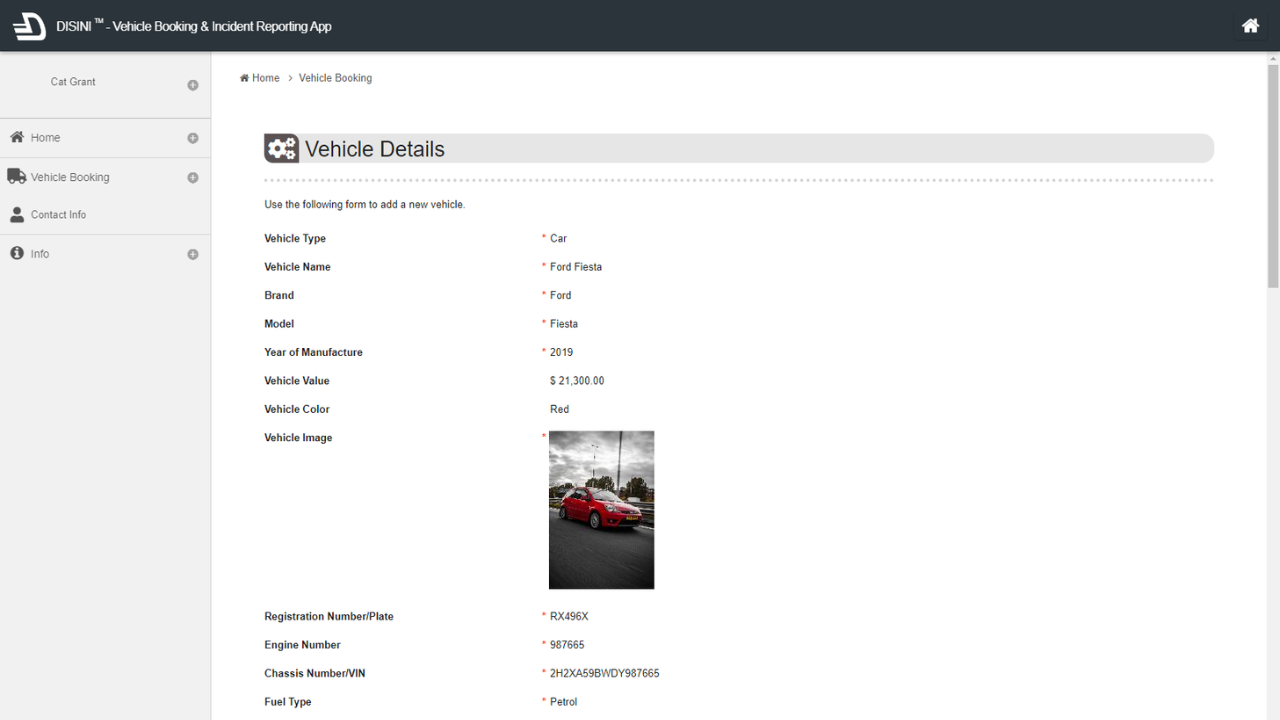Viewport: 1280px width, 720px height.
Task: Follow the Vehicle Booking breadcrumb link
Action: (x=335, y=78)
